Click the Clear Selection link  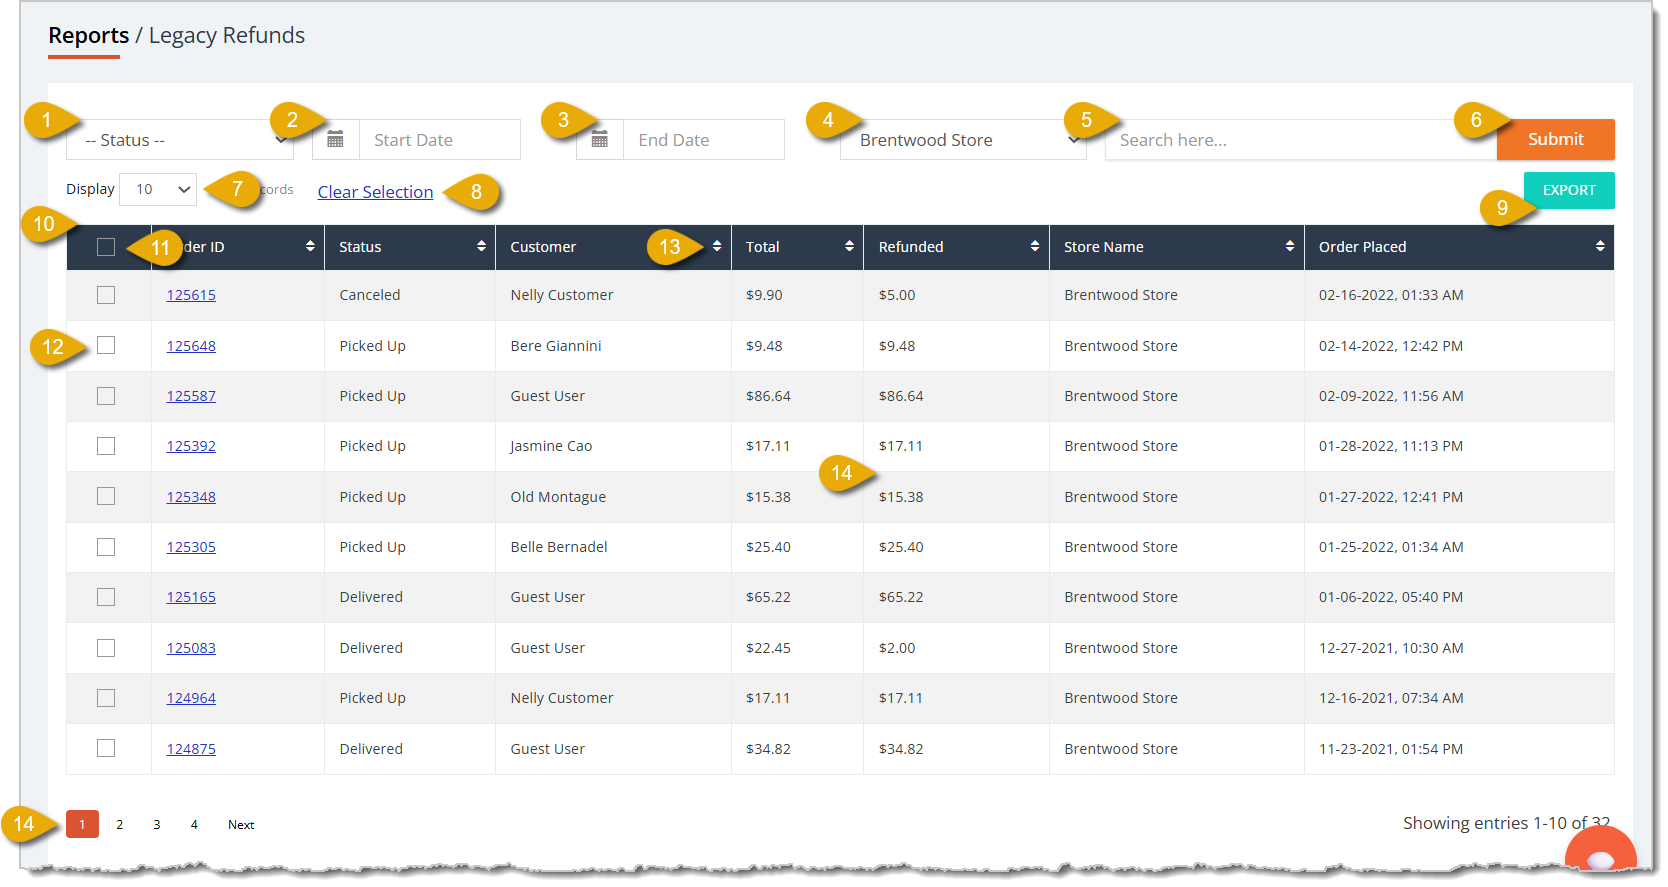[376, 192]
